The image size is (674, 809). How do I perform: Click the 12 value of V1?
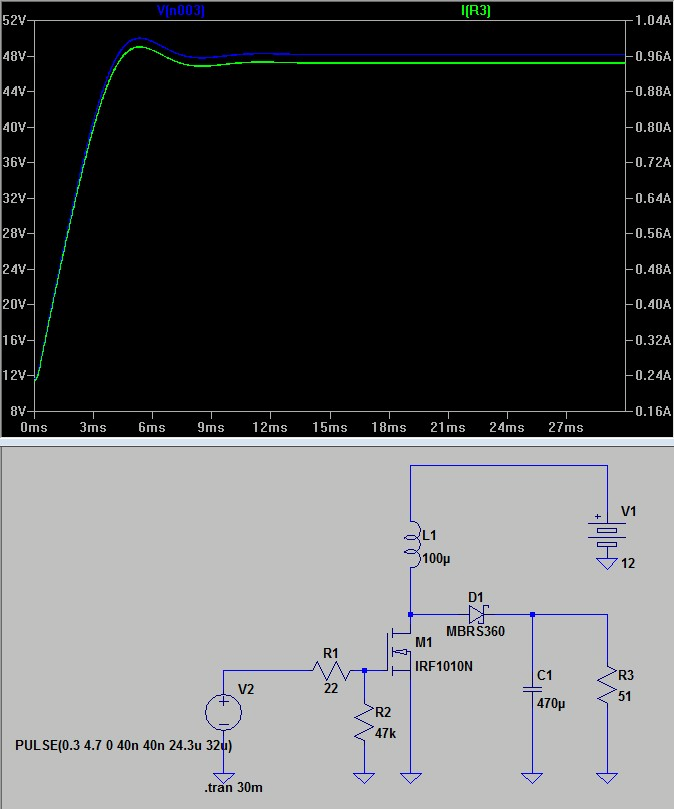(x=628, y=563)
